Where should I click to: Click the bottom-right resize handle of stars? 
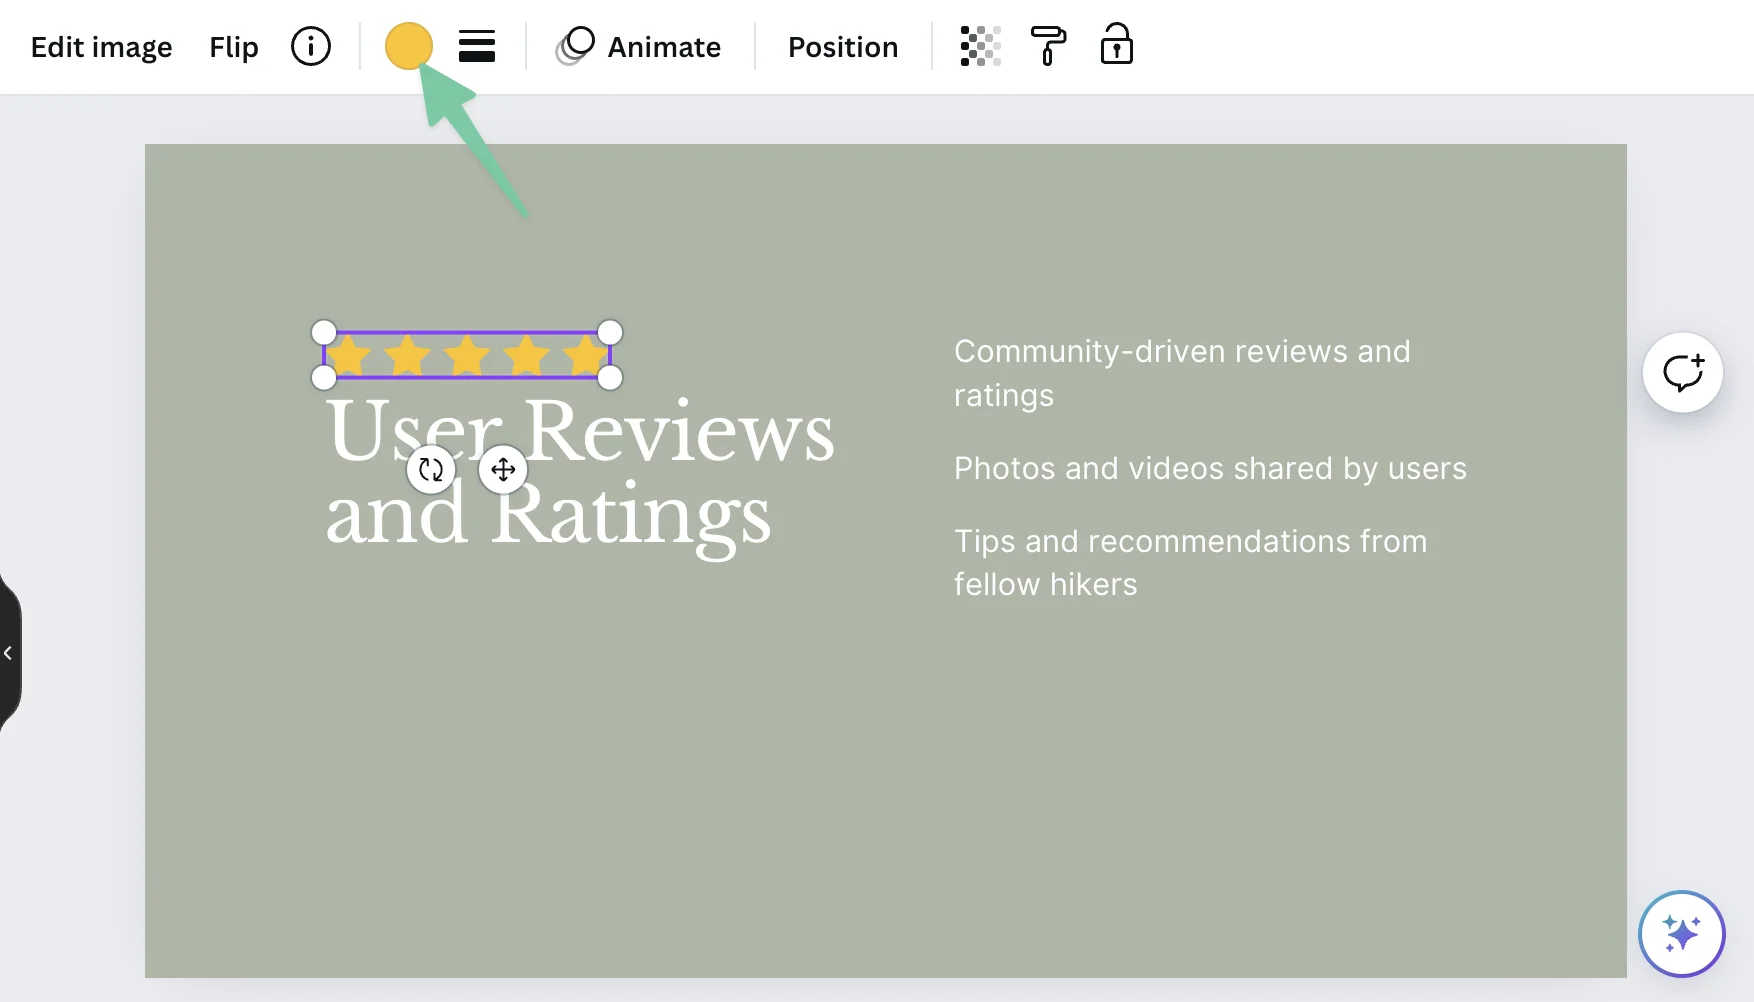(610, 377)
